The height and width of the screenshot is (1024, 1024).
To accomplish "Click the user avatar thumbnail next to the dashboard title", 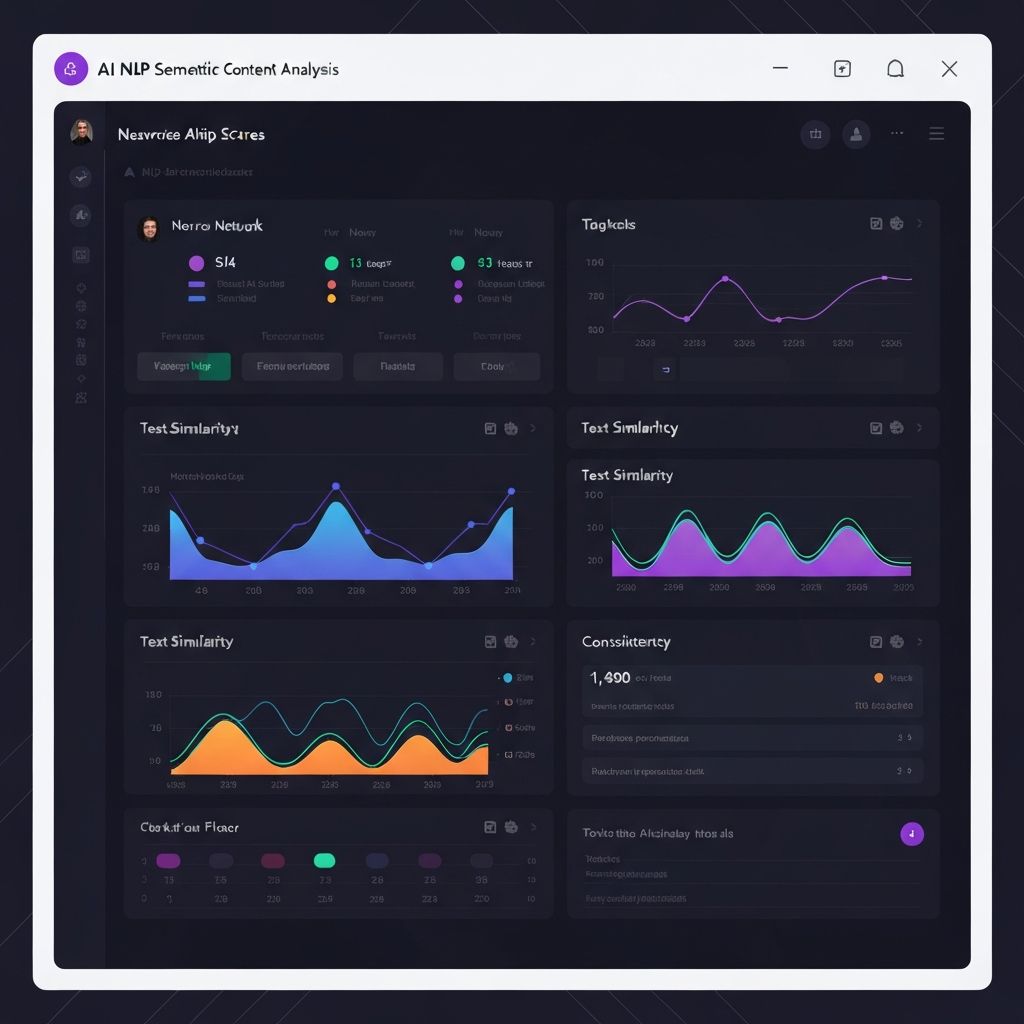I will pyautogui.click(x=81, y=132).
